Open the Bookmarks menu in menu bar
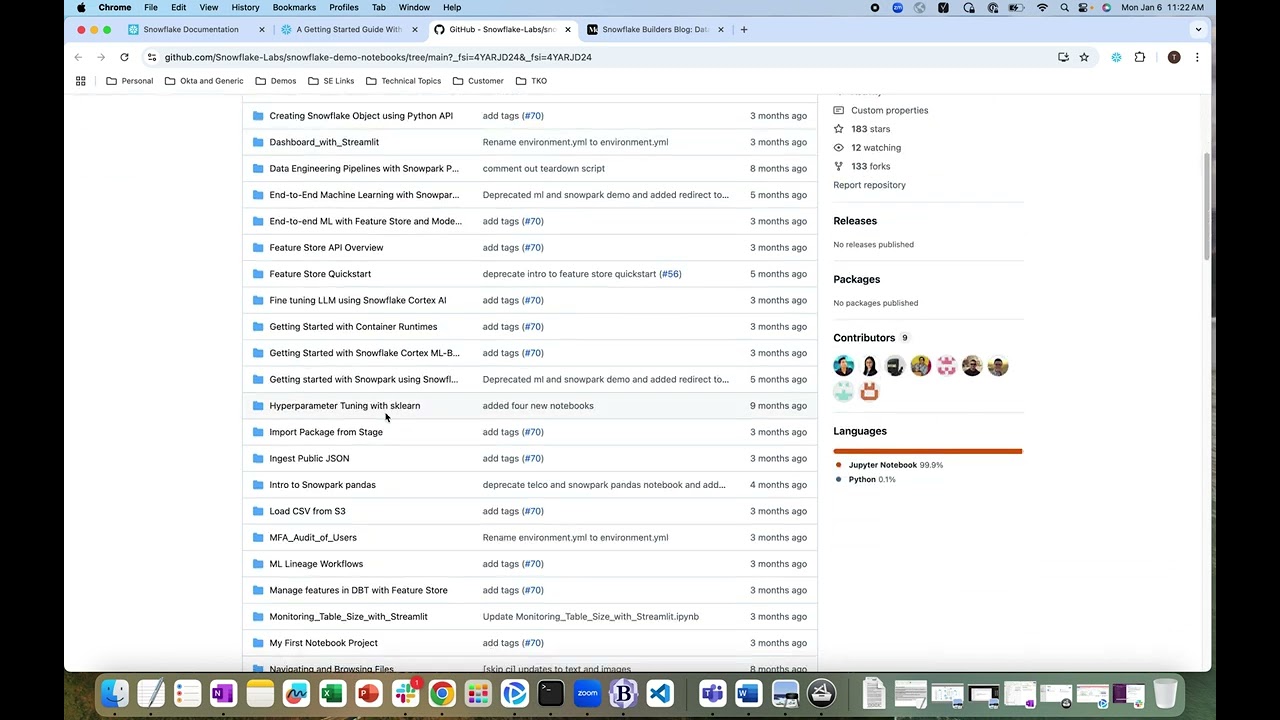 (x=294, y=7)
